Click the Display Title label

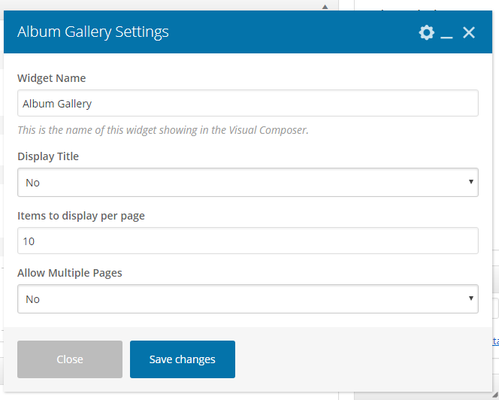(x=48, y=156)
